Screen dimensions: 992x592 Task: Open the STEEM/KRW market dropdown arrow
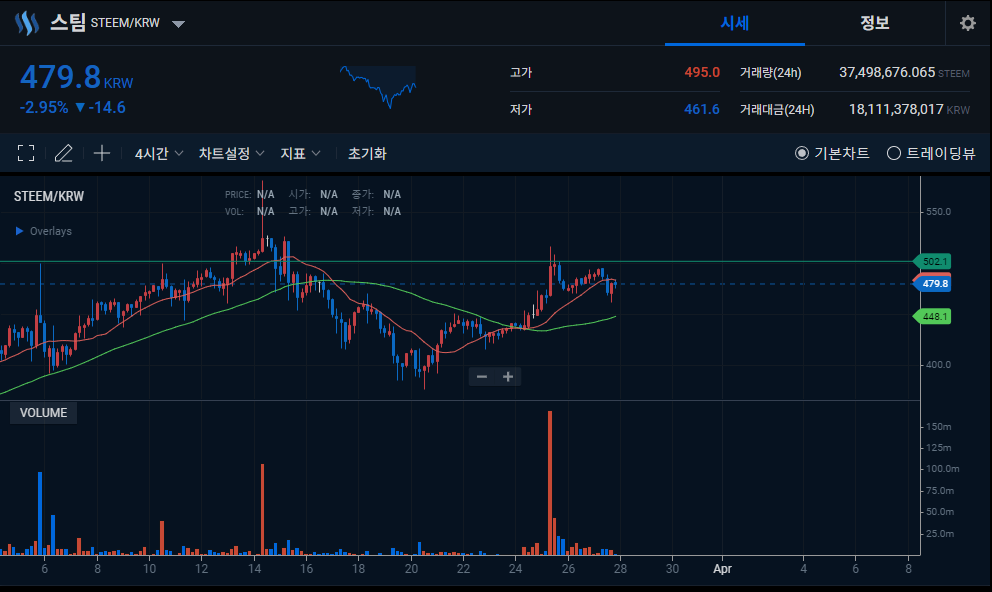(x=178, y=24)
